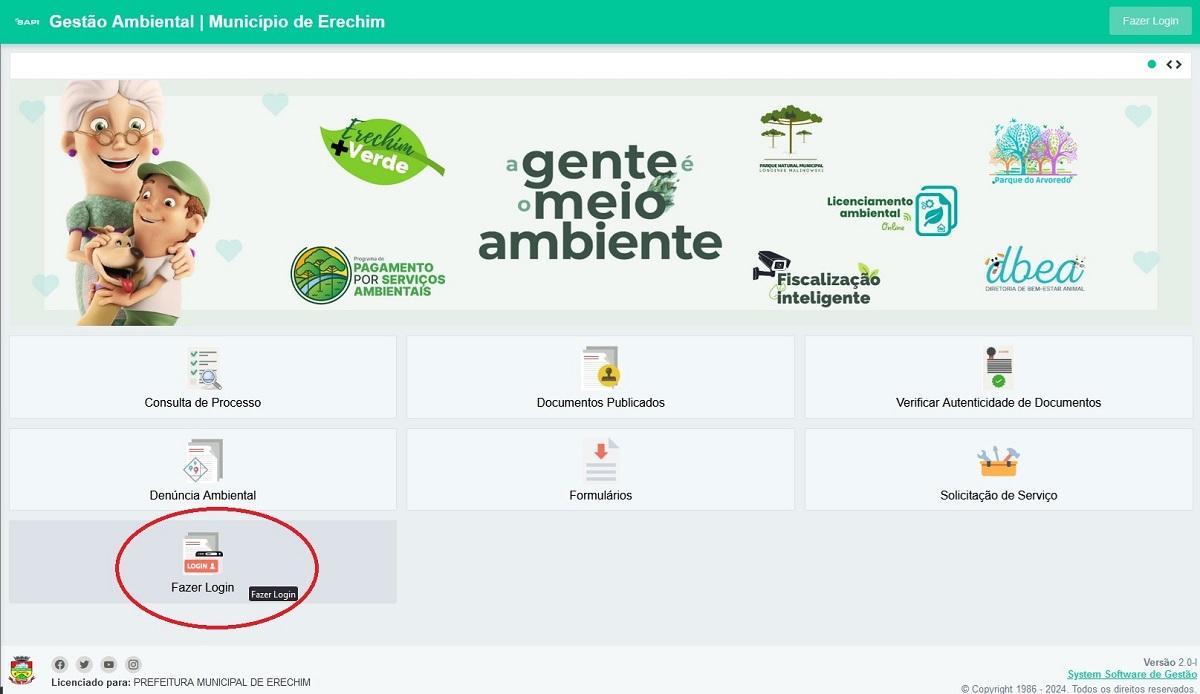1200x694 pixels.
Task: Advance to next banner slide arrow
Action: [1179, 65]
